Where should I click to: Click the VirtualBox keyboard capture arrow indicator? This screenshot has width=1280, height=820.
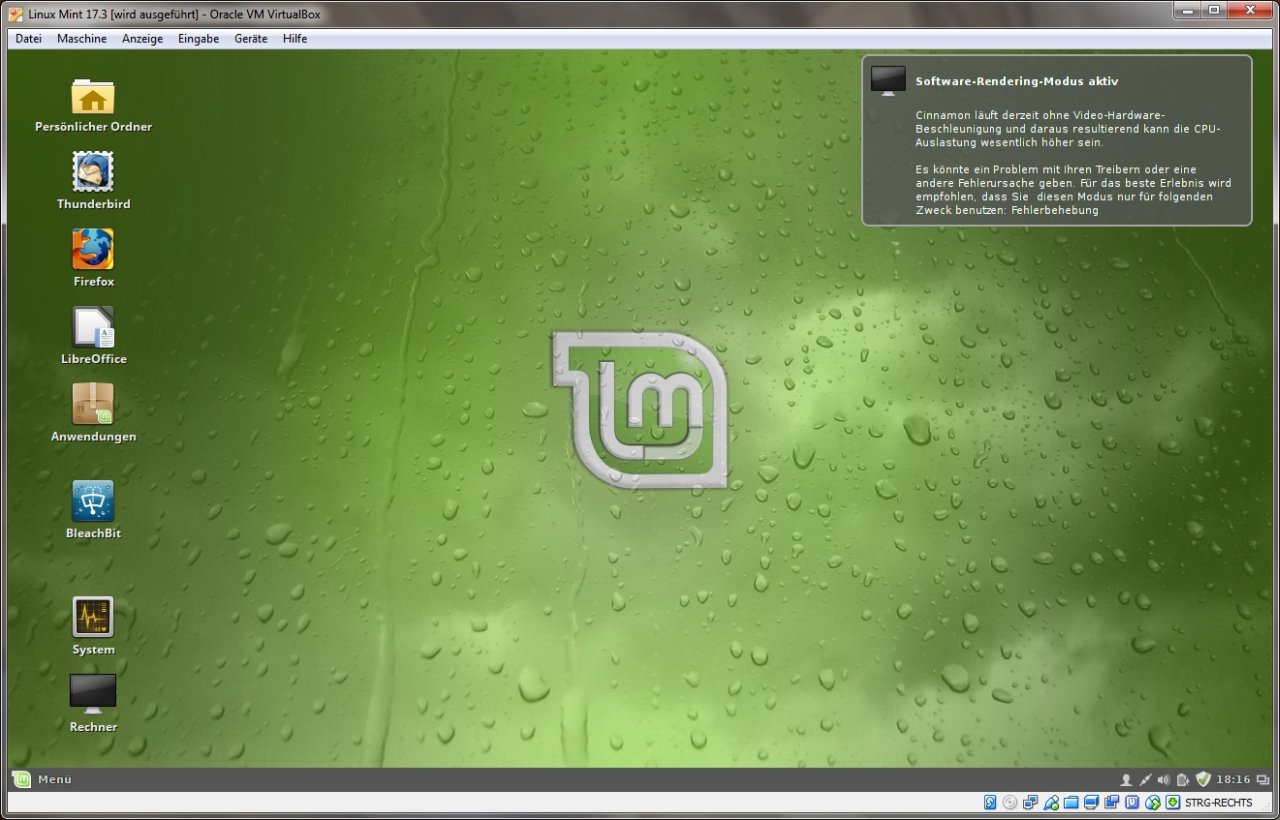click(x=1173, y=802)
